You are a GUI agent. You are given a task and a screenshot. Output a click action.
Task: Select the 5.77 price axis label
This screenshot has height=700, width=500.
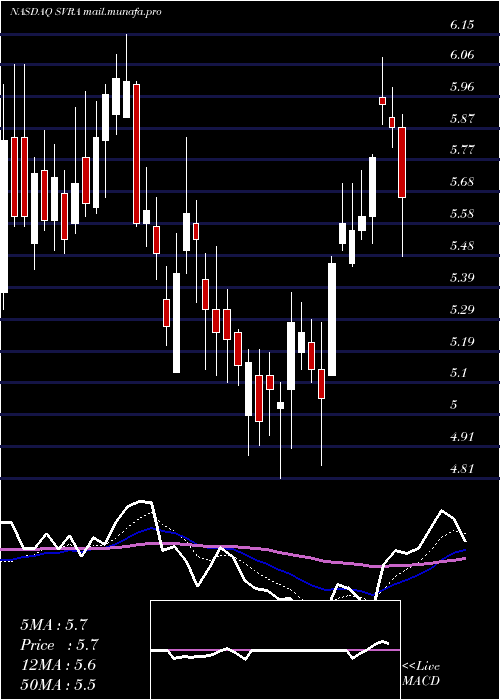point(462,150)
